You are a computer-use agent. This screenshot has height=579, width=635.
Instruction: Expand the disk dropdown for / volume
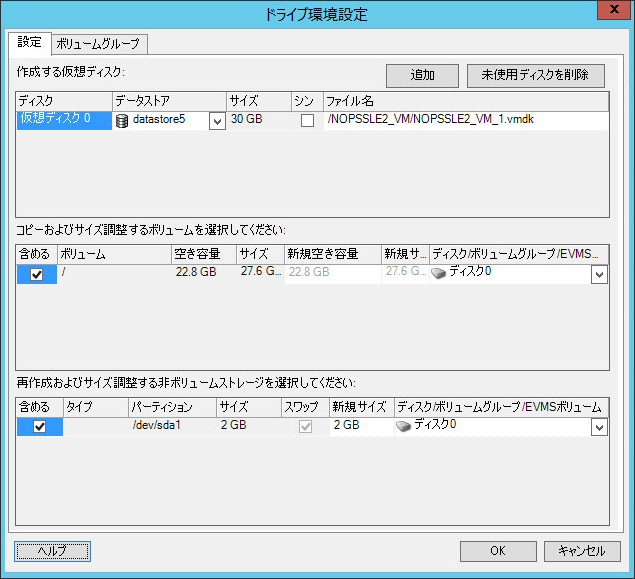pos(599,275)
